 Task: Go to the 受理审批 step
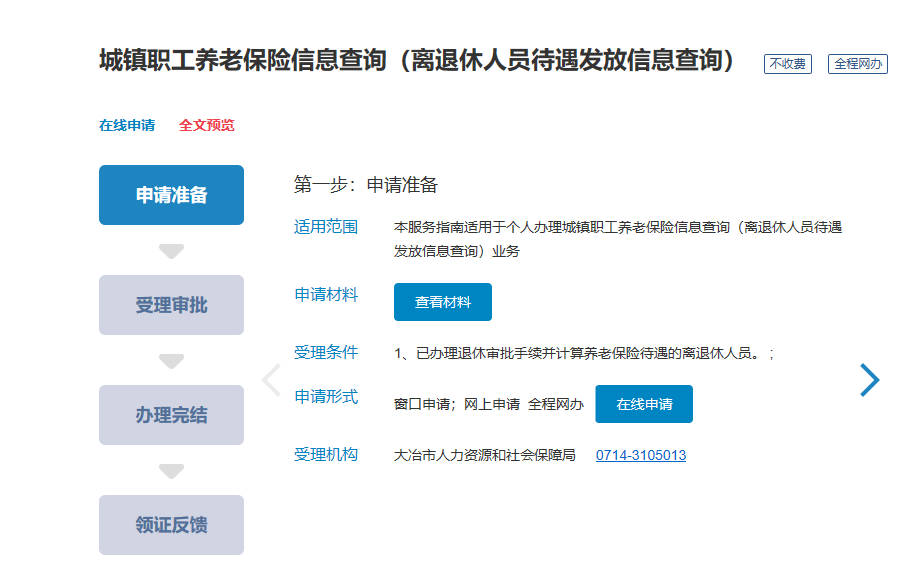click(171, 305)
